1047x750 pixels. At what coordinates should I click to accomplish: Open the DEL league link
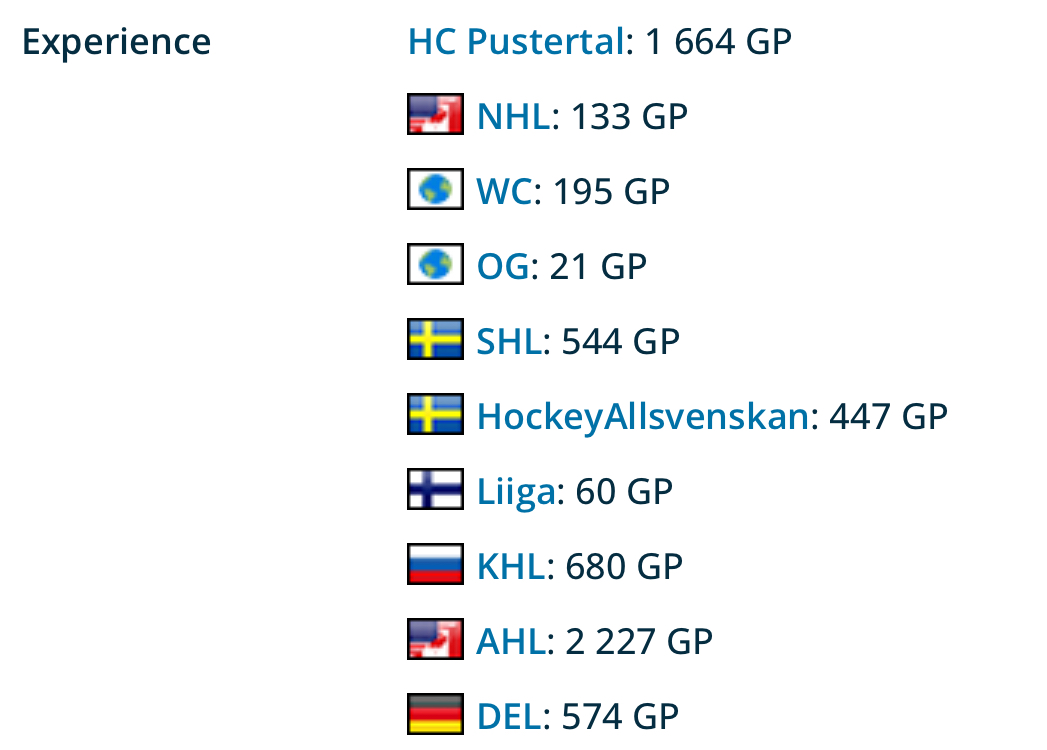(509, 716)
